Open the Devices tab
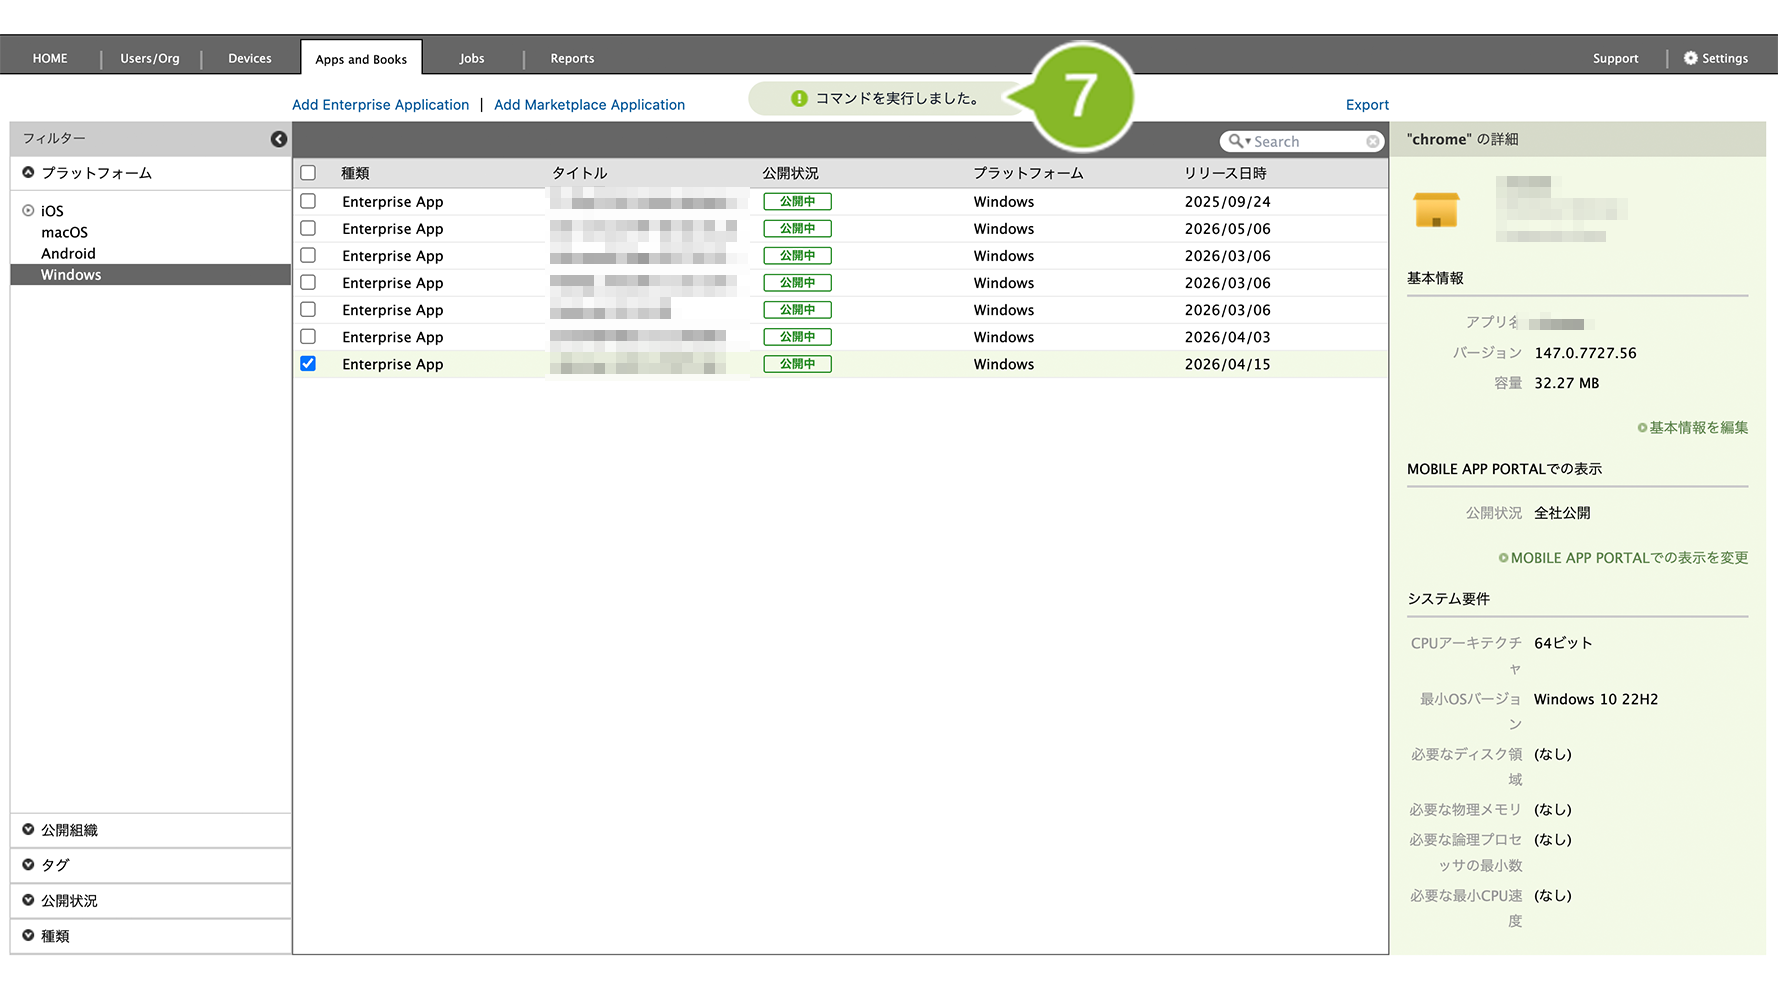 point(250,58)
